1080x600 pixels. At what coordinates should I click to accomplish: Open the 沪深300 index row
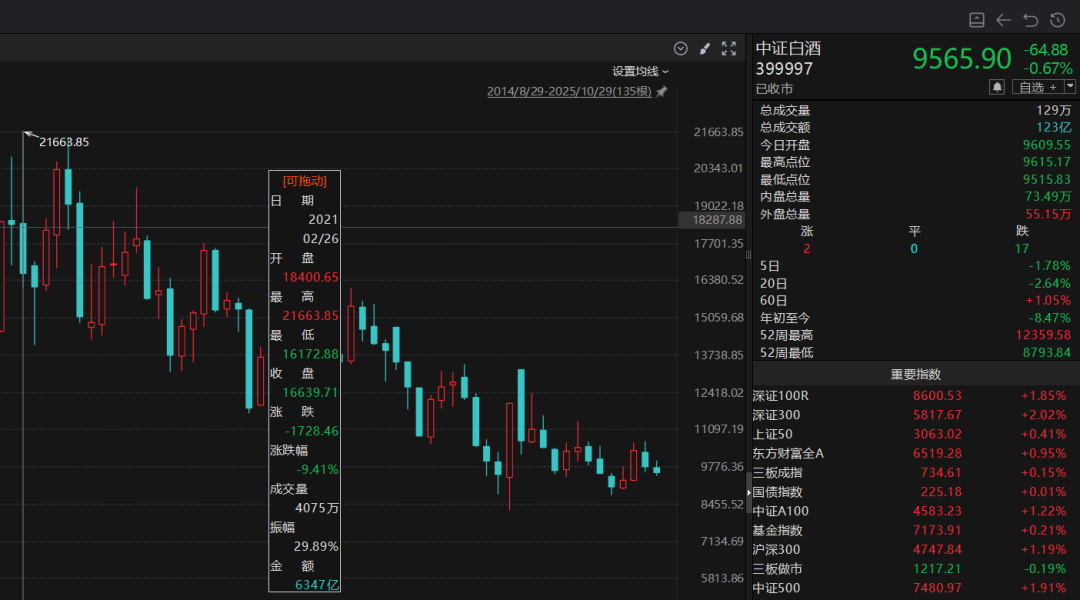pyautogui.click(x=915, y=550)
